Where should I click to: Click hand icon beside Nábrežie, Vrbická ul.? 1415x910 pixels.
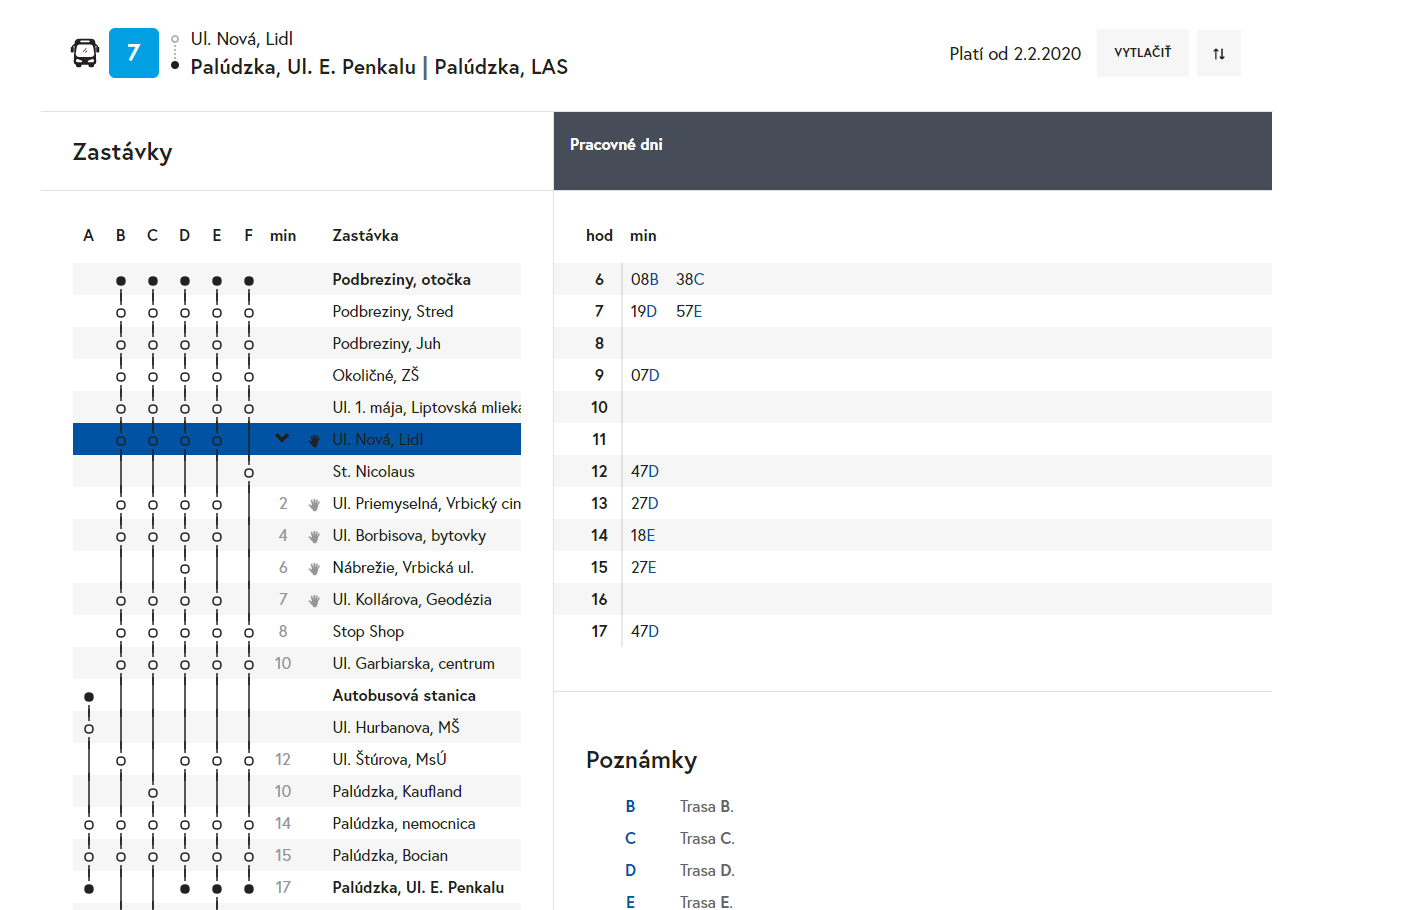click(x=314, y=568)
